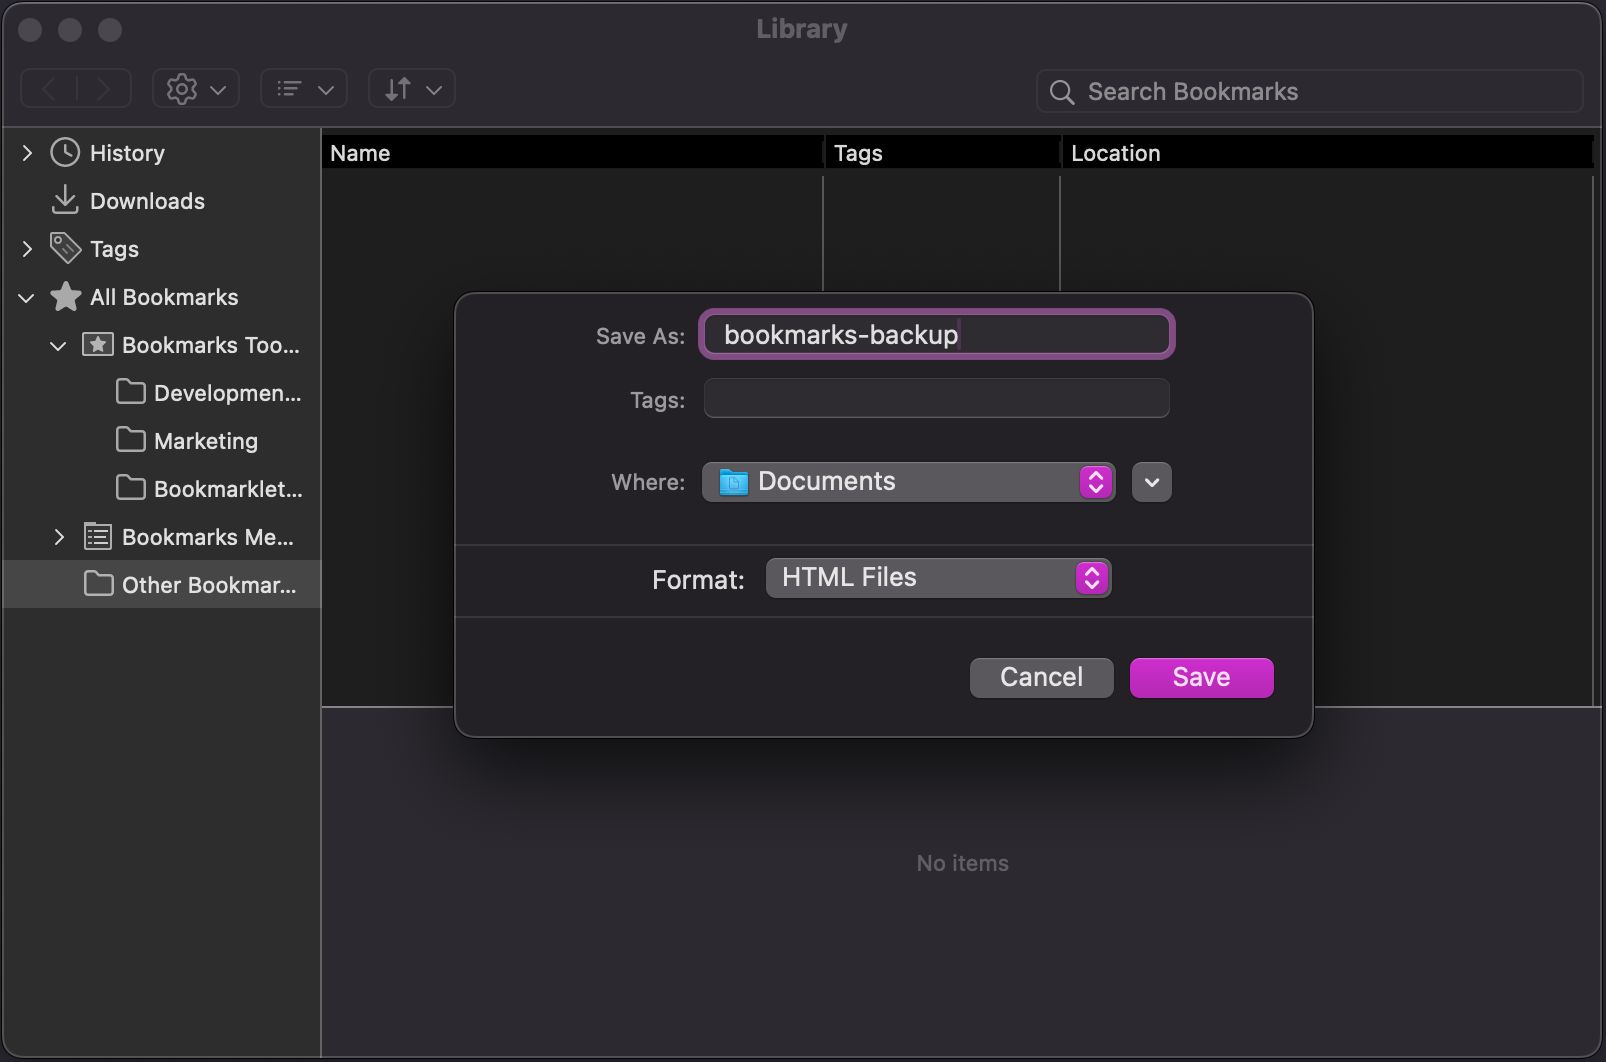
Task: Click the sort arrows toolbar icon
Action: pyautogui.click(x=399, y=88)
